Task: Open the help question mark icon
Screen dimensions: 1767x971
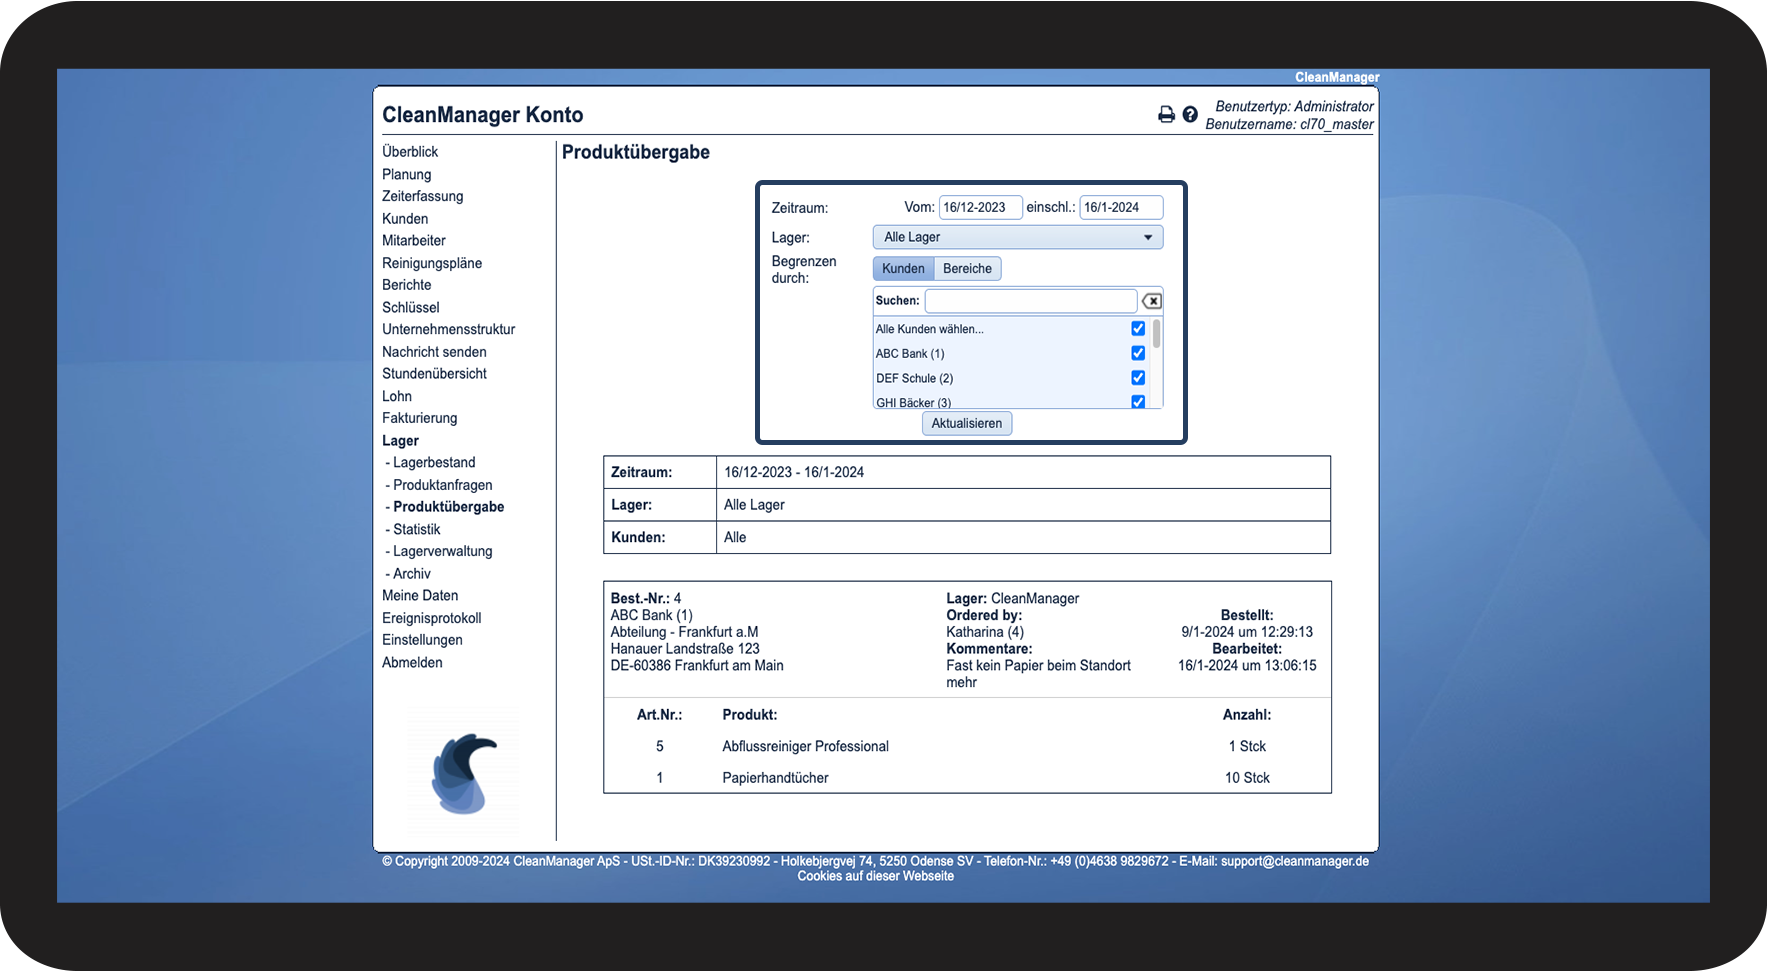Action: tap(1190, 115)
